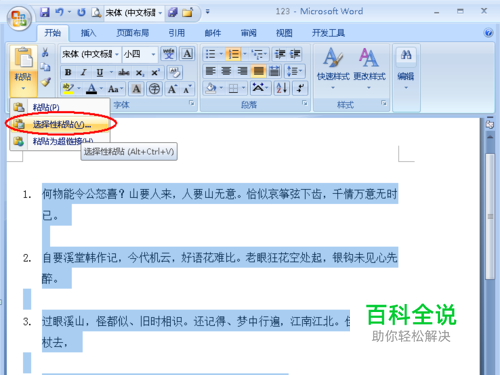This screenshot has width=500, height=375.
Task: Apply character border icon
Action: tap(187, 54)
